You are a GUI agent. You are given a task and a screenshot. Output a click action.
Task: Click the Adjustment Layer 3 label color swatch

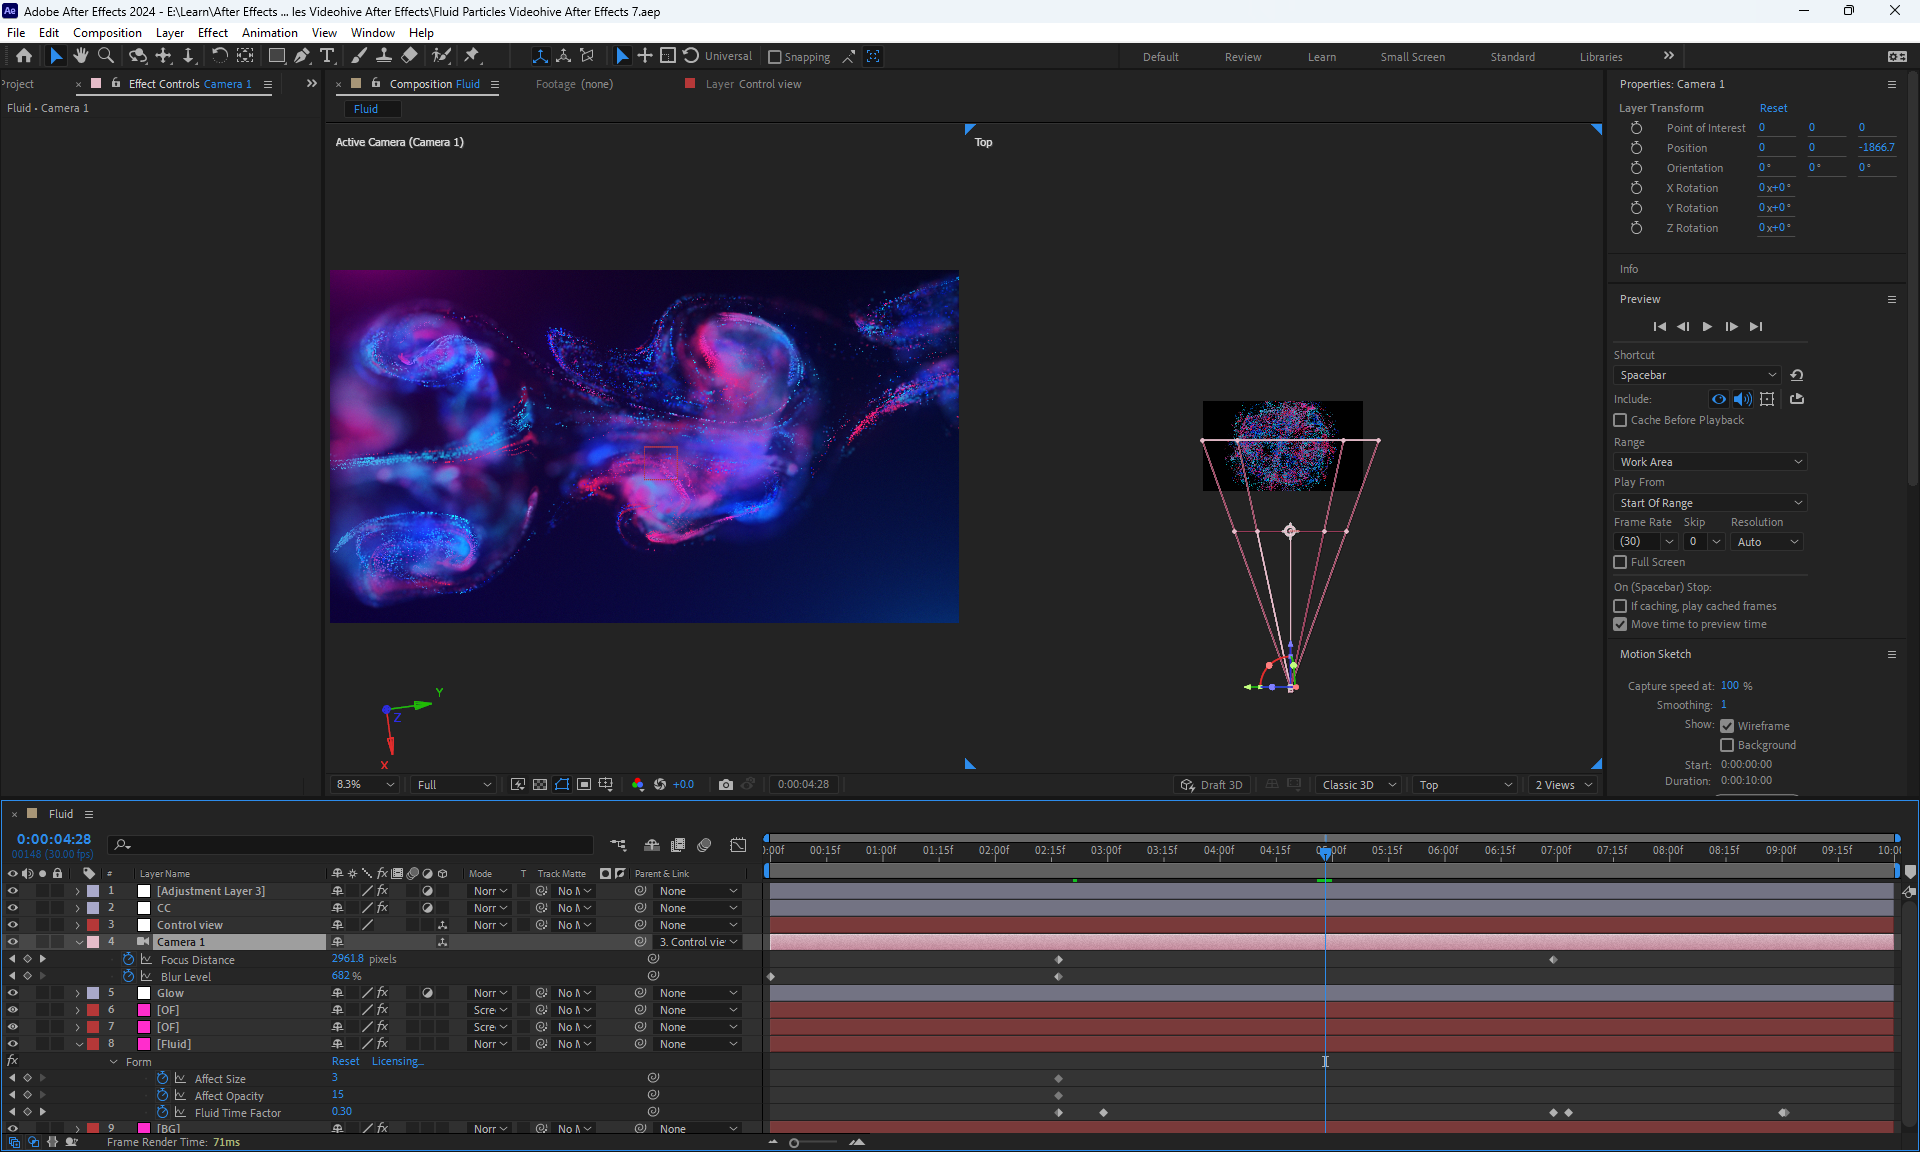93,891
